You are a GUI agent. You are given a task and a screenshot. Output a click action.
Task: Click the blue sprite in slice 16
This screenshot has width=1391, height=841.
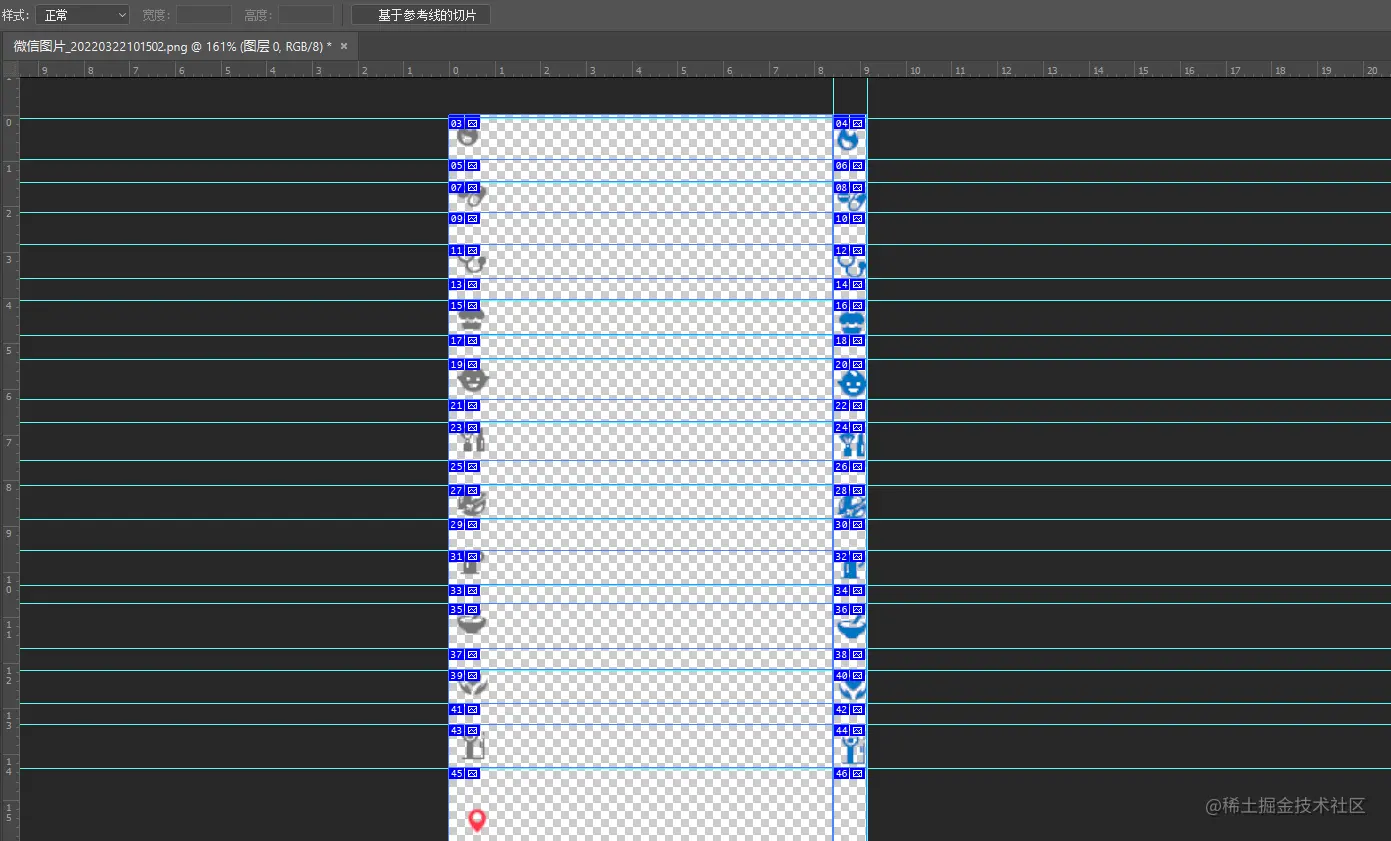pos(852,322)
